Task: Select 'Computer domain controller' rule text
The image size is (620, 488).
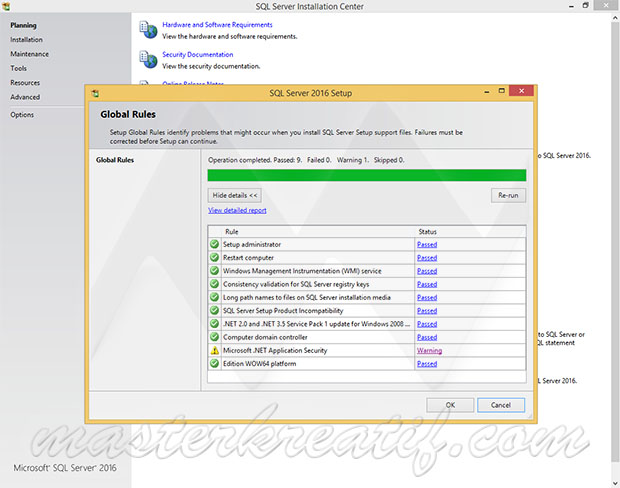Action: coord(265,337)
